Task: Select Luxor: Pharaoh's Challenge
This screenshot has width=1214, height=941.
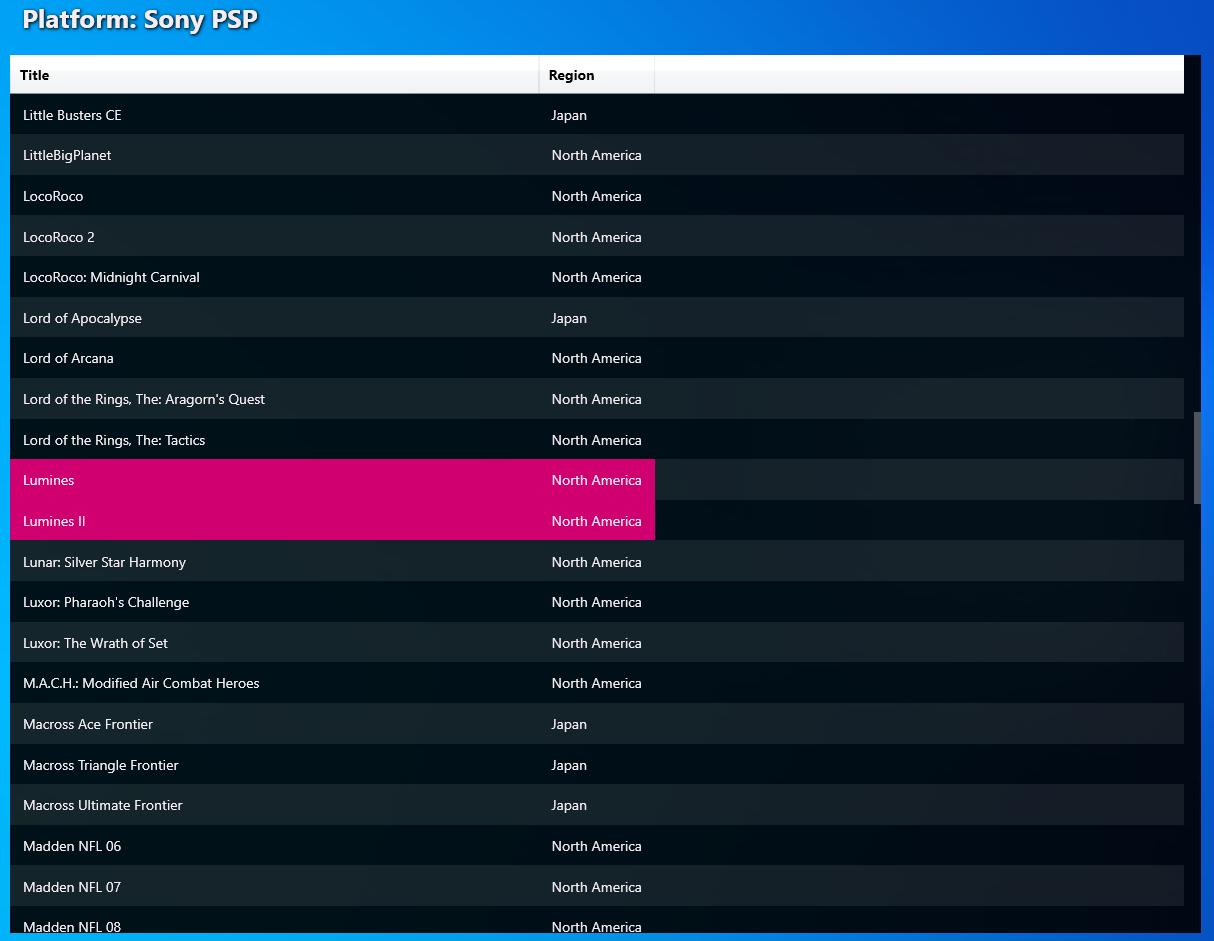Action: [106, 602]
